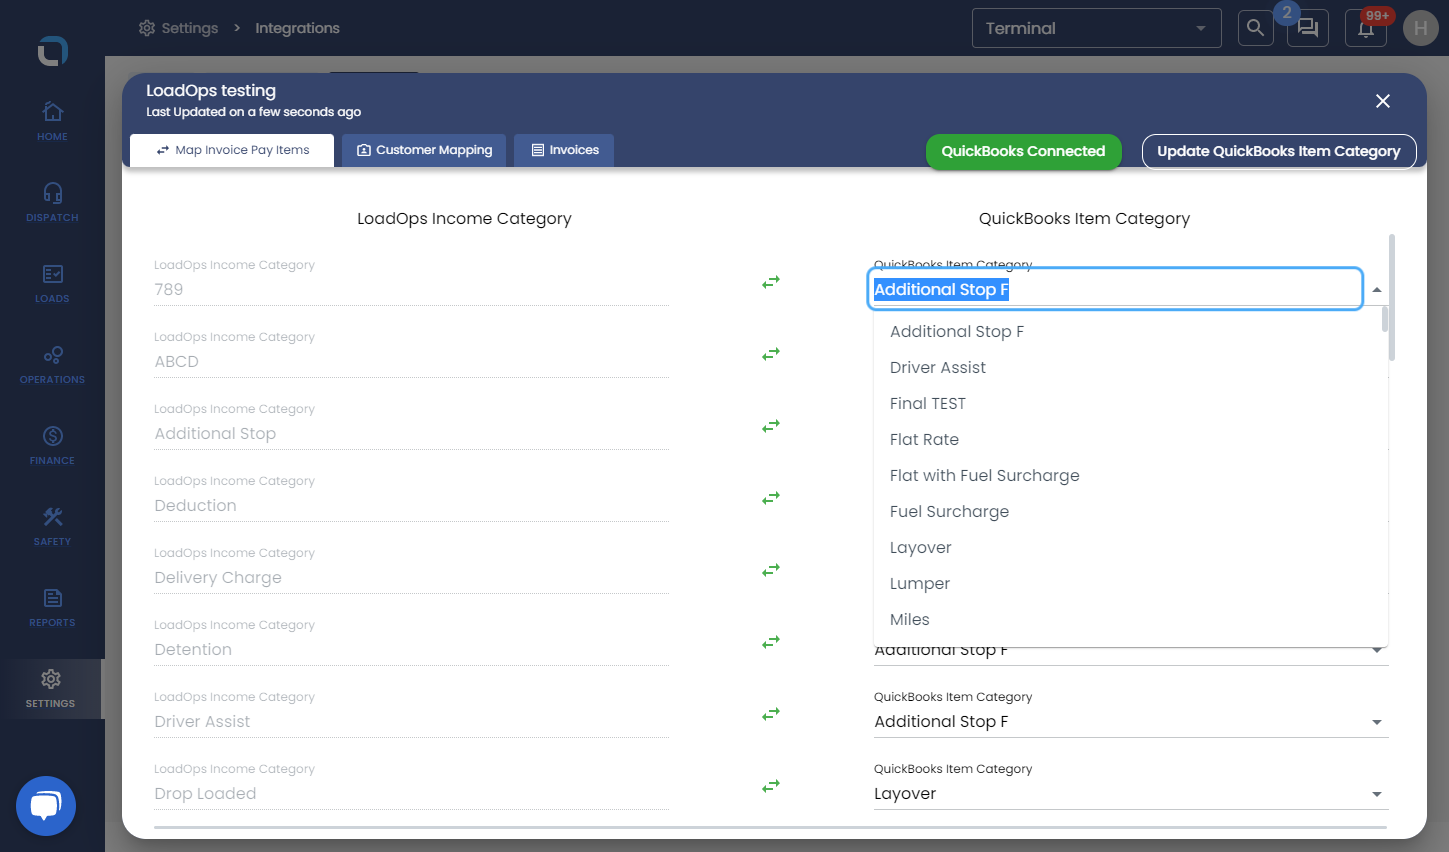Screen dimensions: 1449x852
Task: Close the LoadOps testing dialog
Action: pyautogui.click(x=1383, y=101)
